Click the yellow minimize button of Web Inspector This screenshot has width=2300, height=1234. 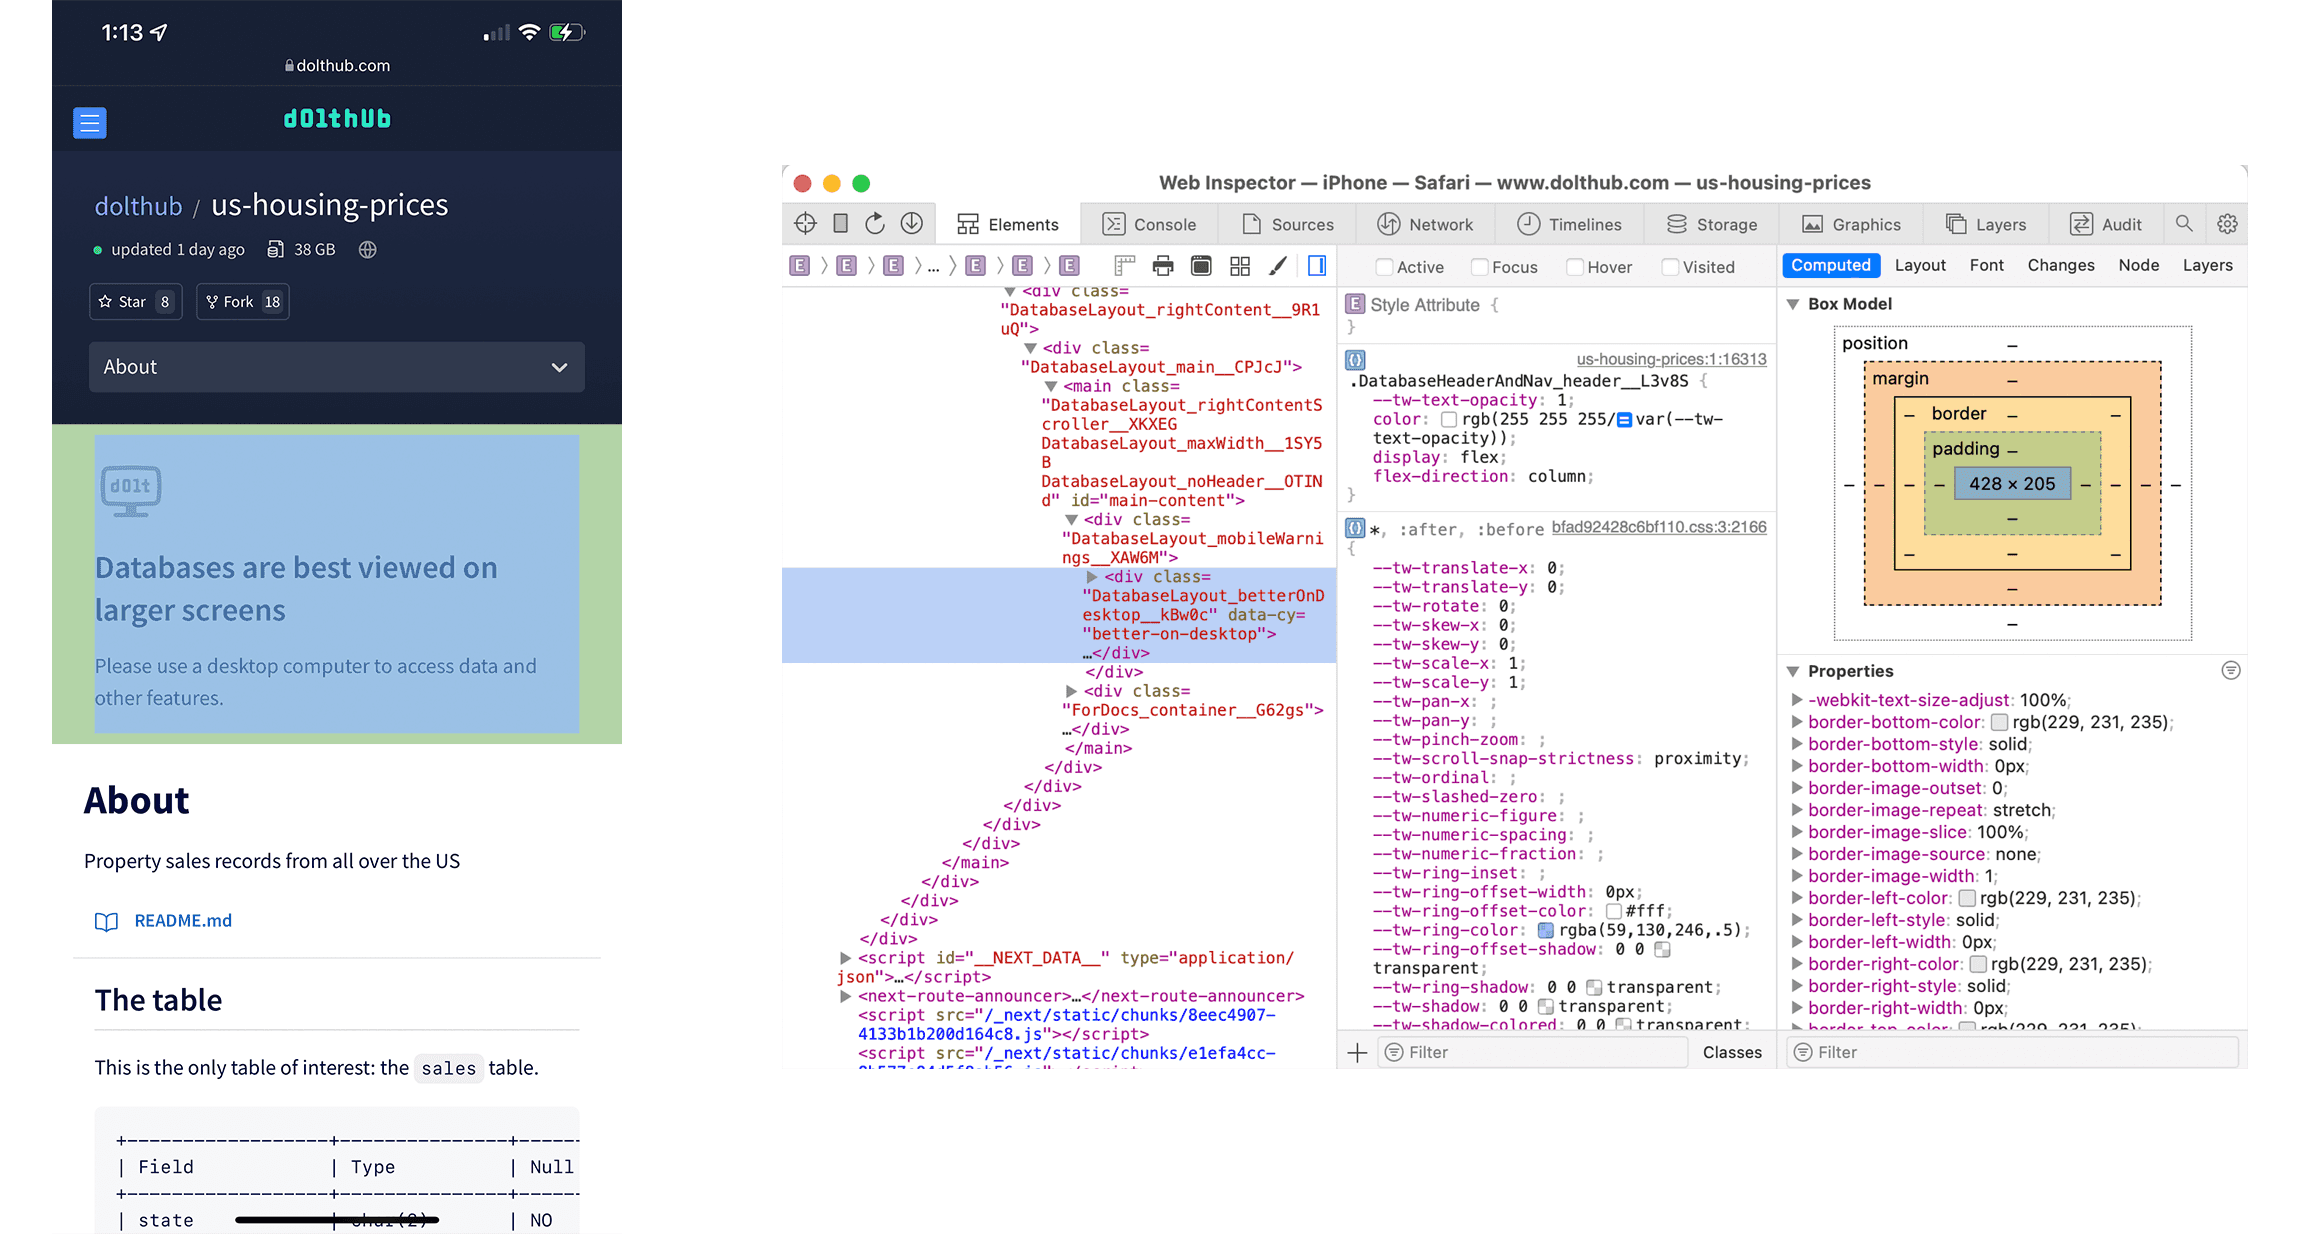click(x=831, y=183)
